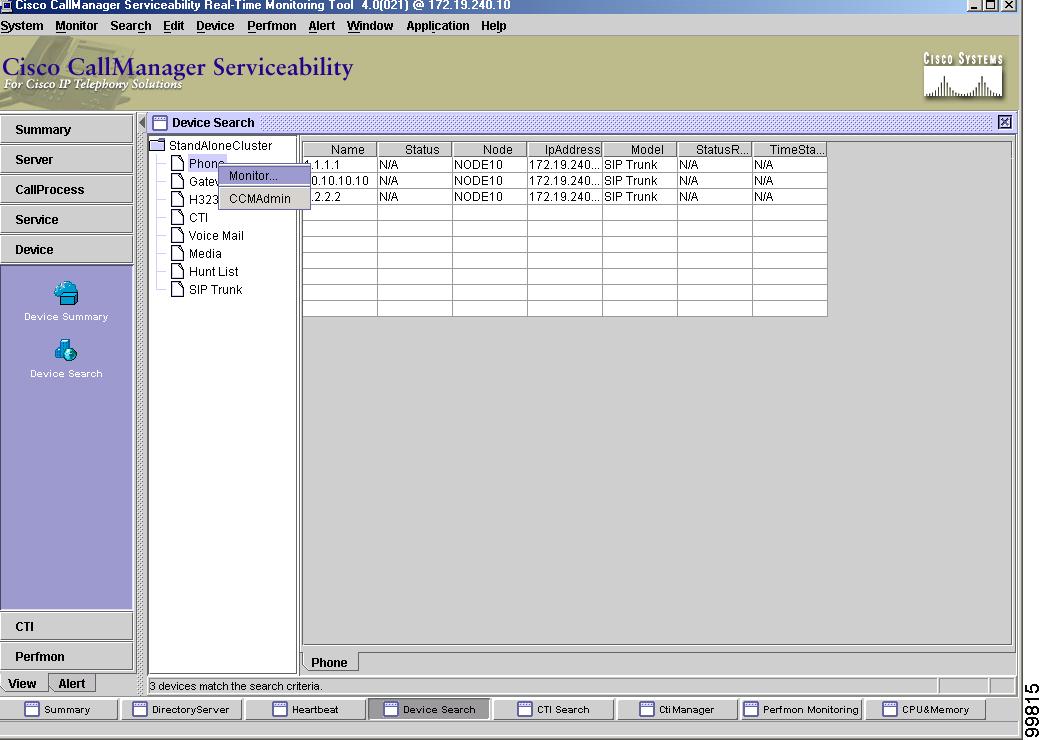The height and width of the screenshot is (740, 1045).
Task: Open the Device Search icon in sidebar
Action: (66, 350)
